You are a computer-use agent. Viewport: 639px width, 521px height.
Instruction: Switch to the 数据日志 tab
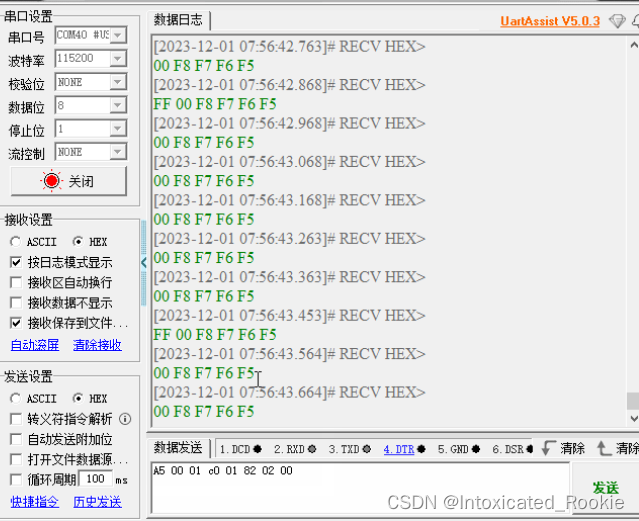click(x=178, y=20)
